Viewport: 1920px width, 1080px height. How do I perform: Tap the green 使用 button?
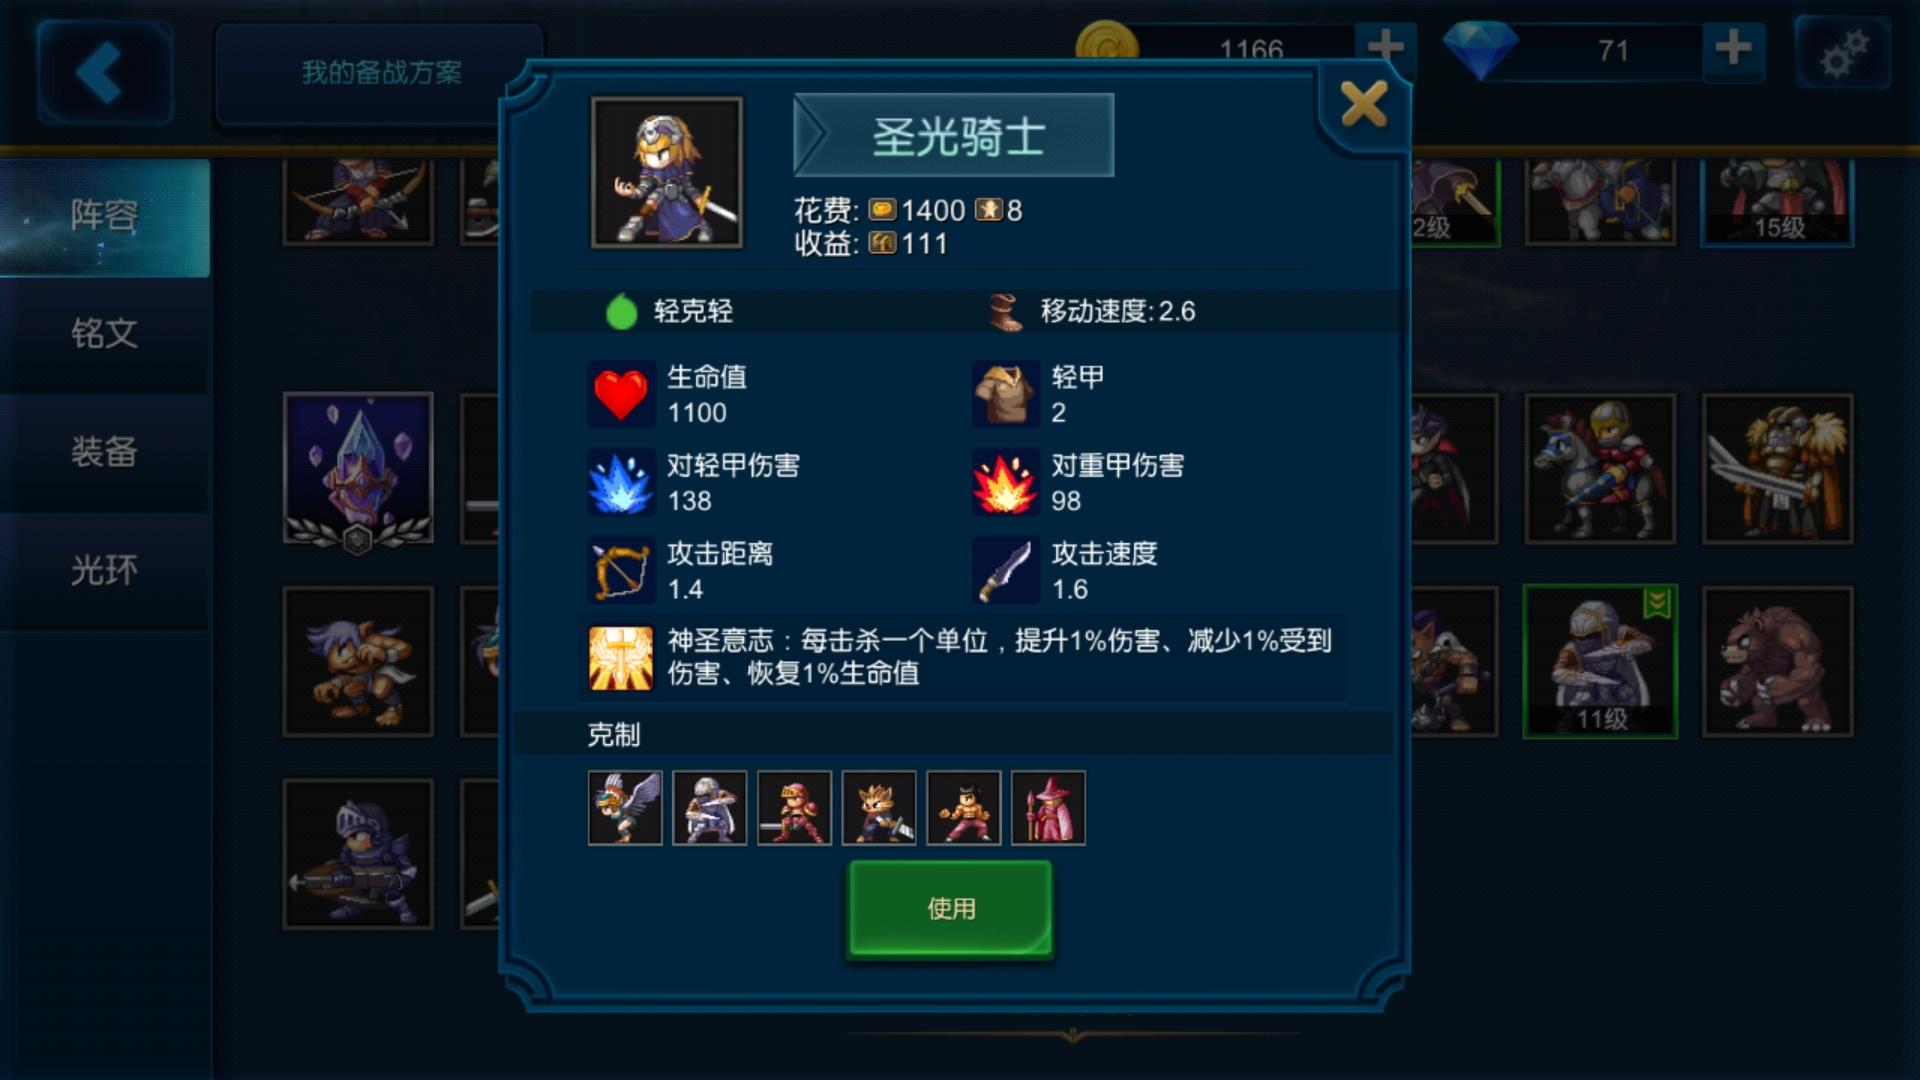click(950, 908)
